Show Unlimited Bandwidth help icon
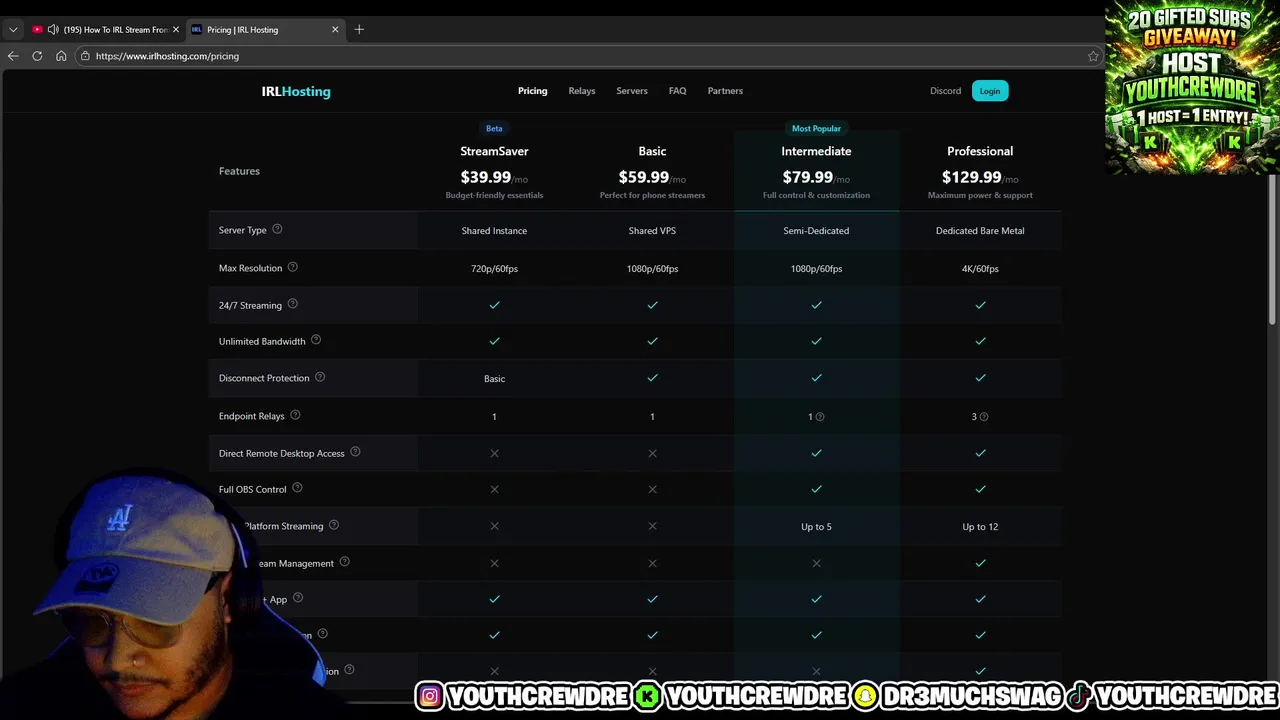This screenshot has width=1280, height=720. point(316,340)
